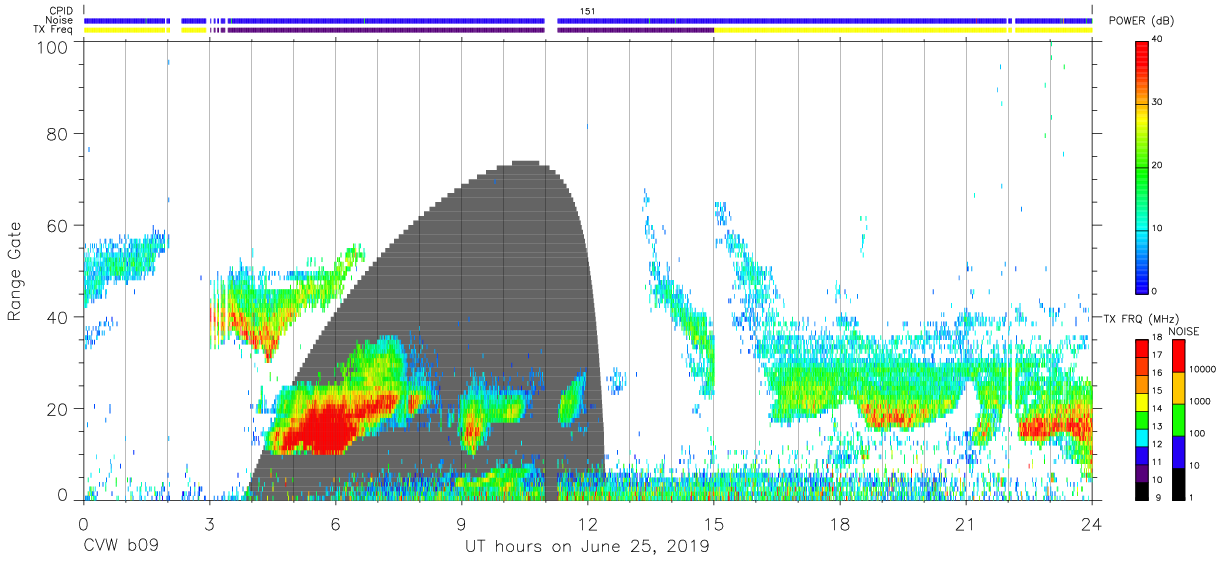Click x-axis tick label 12
The image size is (1228, 567).
coord(588,526)
